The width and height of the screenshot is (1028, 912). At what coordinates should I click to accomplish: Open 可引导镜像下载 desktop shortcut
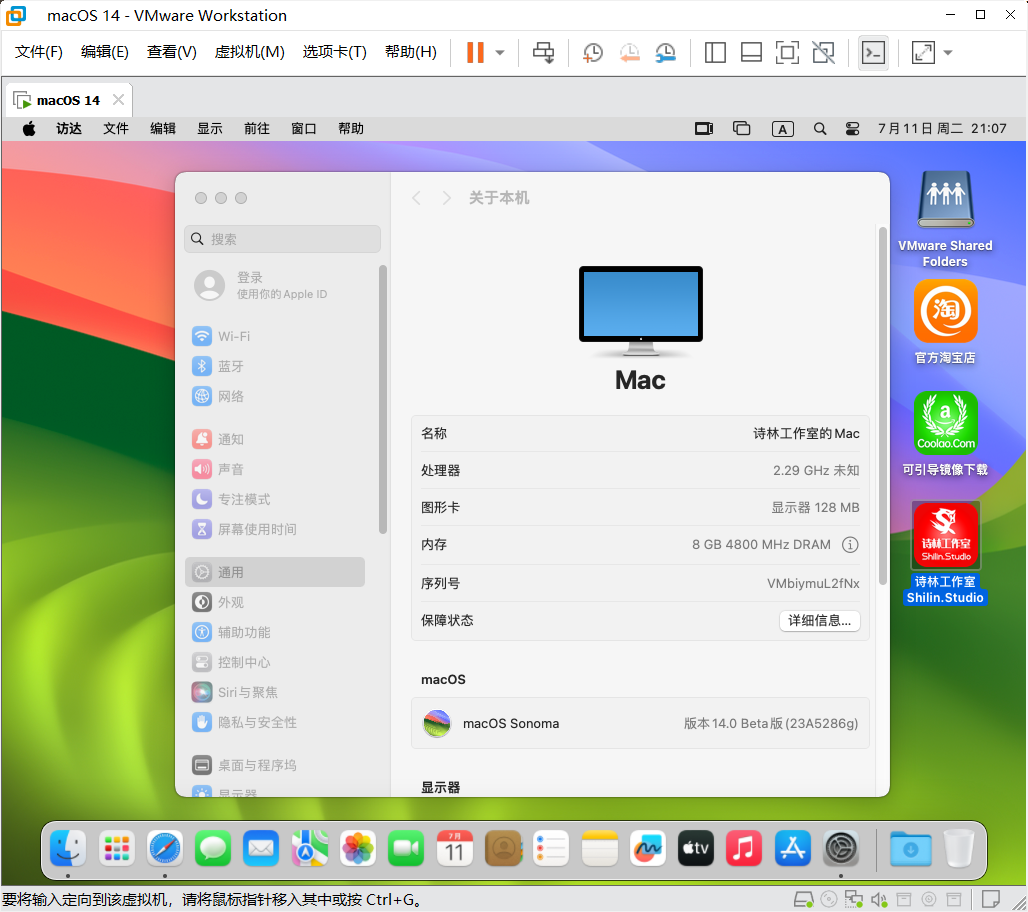[945, 433]
